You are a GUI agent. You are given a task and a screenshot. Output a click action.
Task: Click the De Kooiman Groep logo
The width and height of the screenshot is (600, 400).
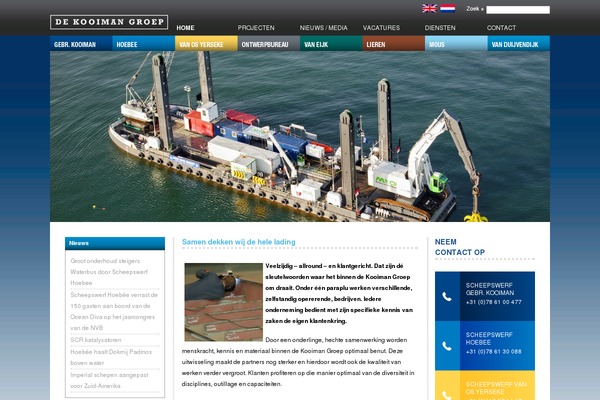click(109, 22)
